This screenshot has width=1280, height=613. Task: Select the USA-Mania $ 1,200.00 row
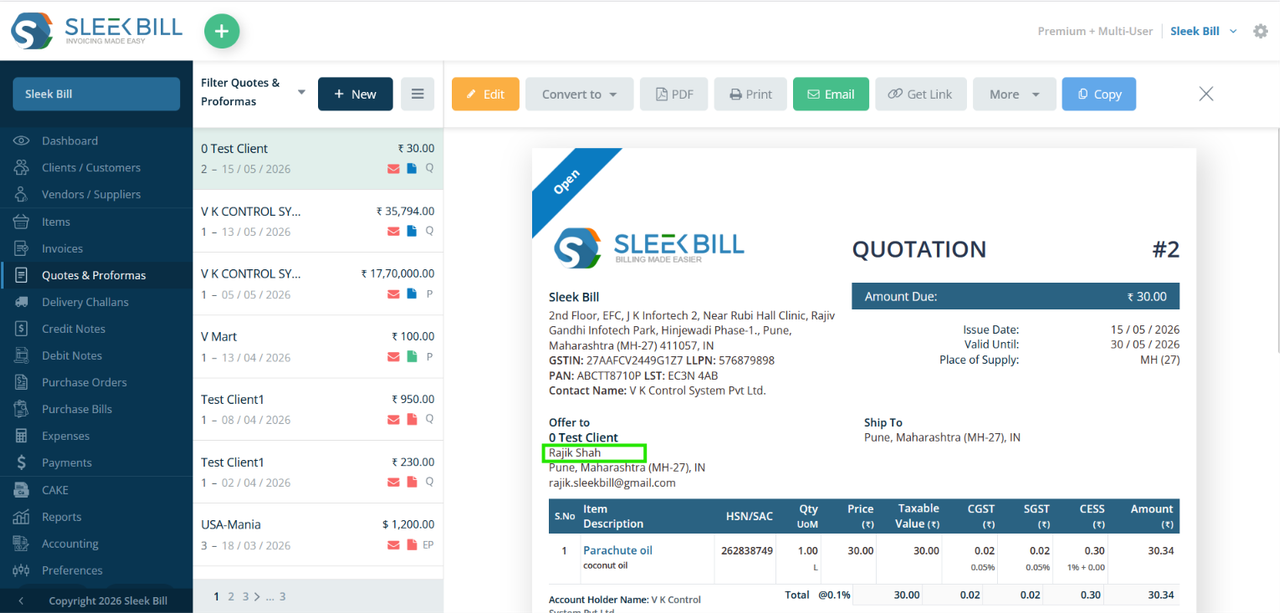318,534
